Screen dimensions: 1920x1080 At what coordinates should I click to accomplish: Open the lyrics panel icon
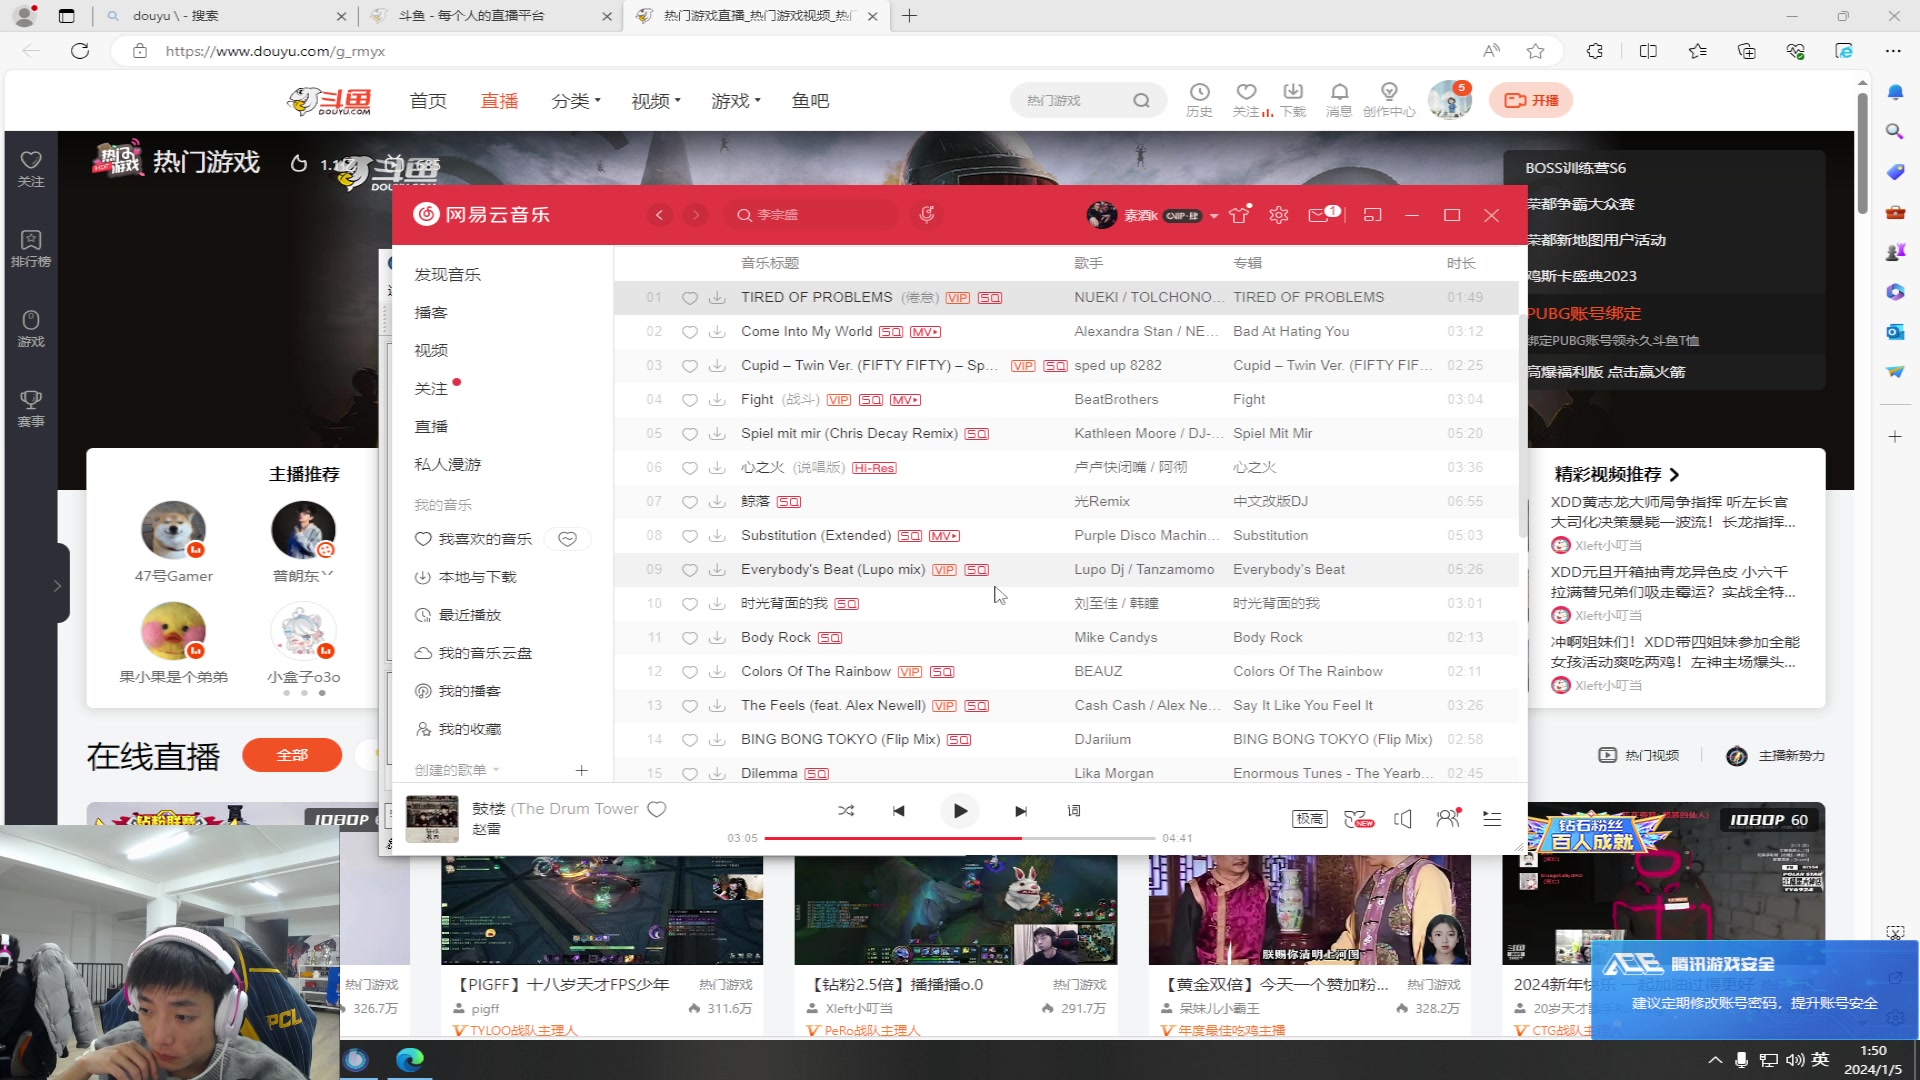(x=1074, y=811)
